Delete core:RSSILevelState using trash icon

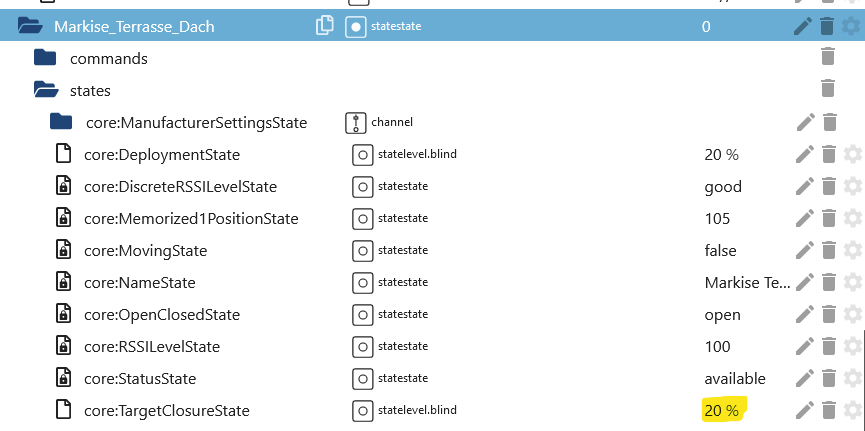(829, 347)
